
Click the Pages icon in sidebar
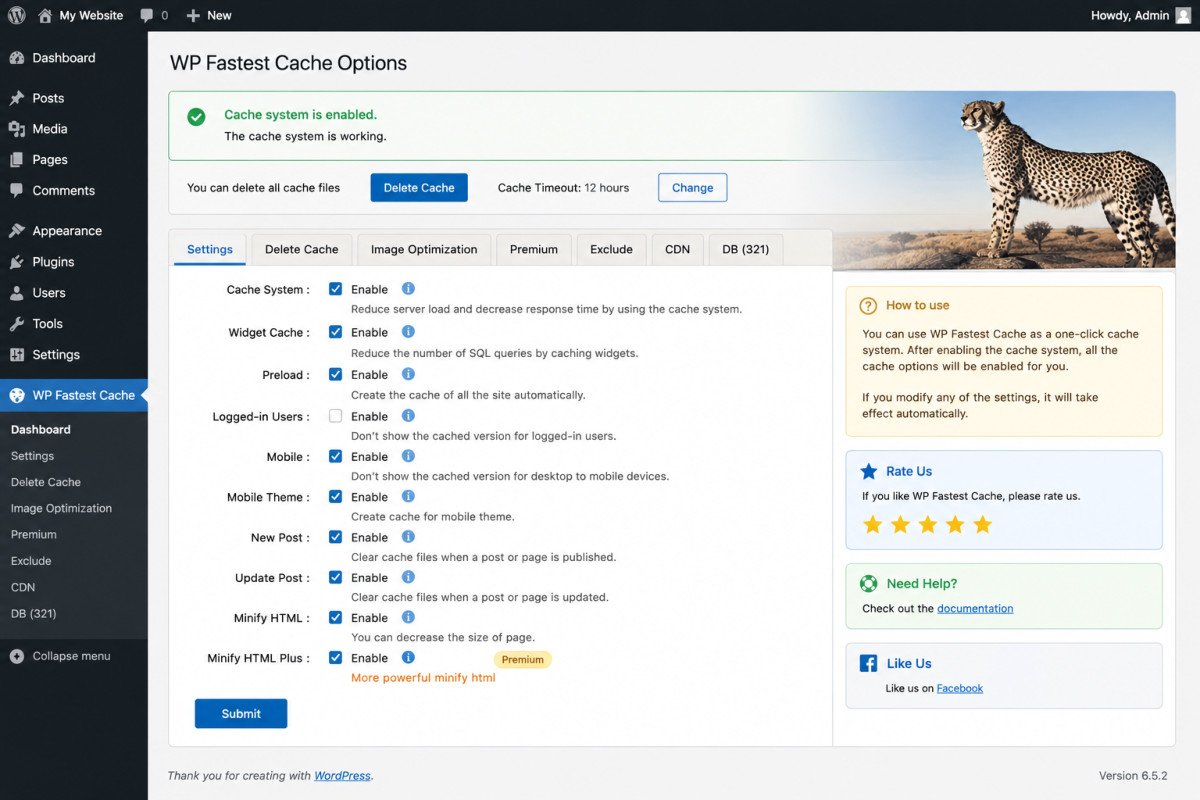pyautogui.click(x=17, y=160)
